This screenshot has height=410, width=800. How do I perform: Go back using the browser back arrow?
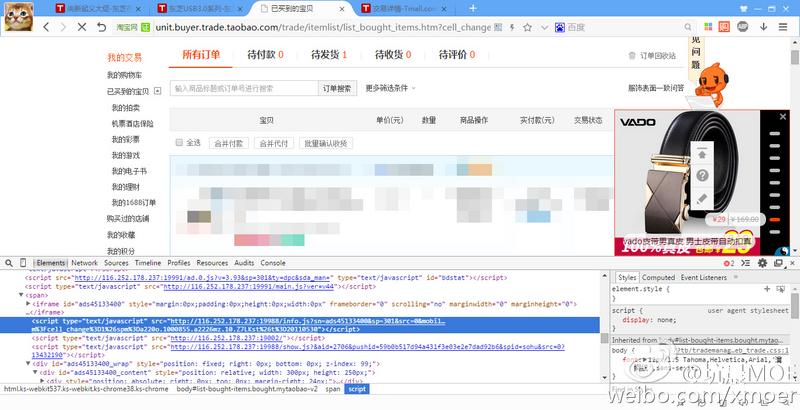tap(46, 27)
